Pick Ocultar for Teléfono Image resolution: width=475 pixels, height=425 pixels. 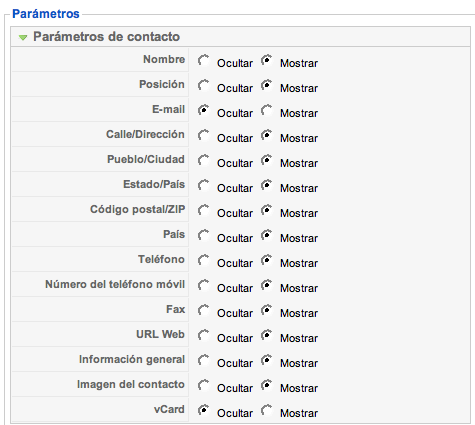pos(203,260)
